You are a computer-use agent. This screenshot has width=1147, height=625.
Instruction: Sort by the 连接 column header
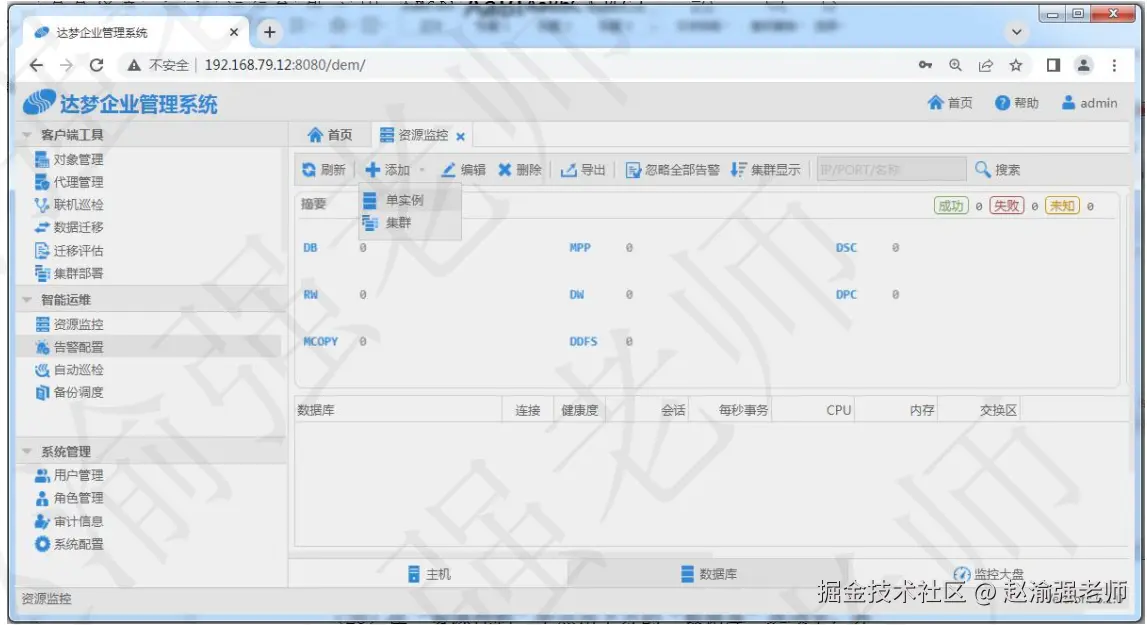tap(527, 411)
